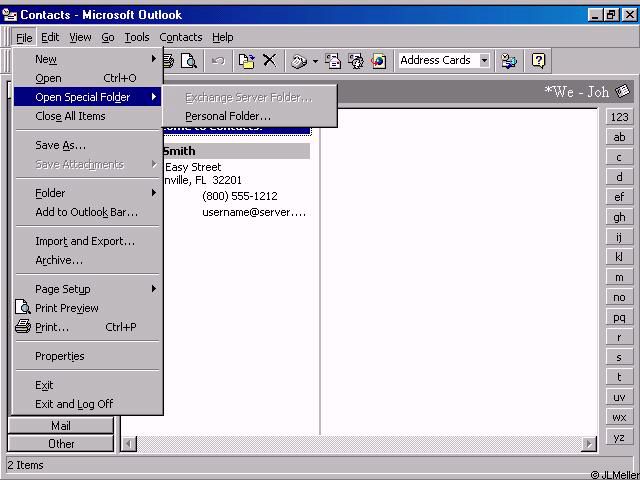The height and width of the screenshot is (480, 640).
Task: Click the m index tab
Action: 619,277
